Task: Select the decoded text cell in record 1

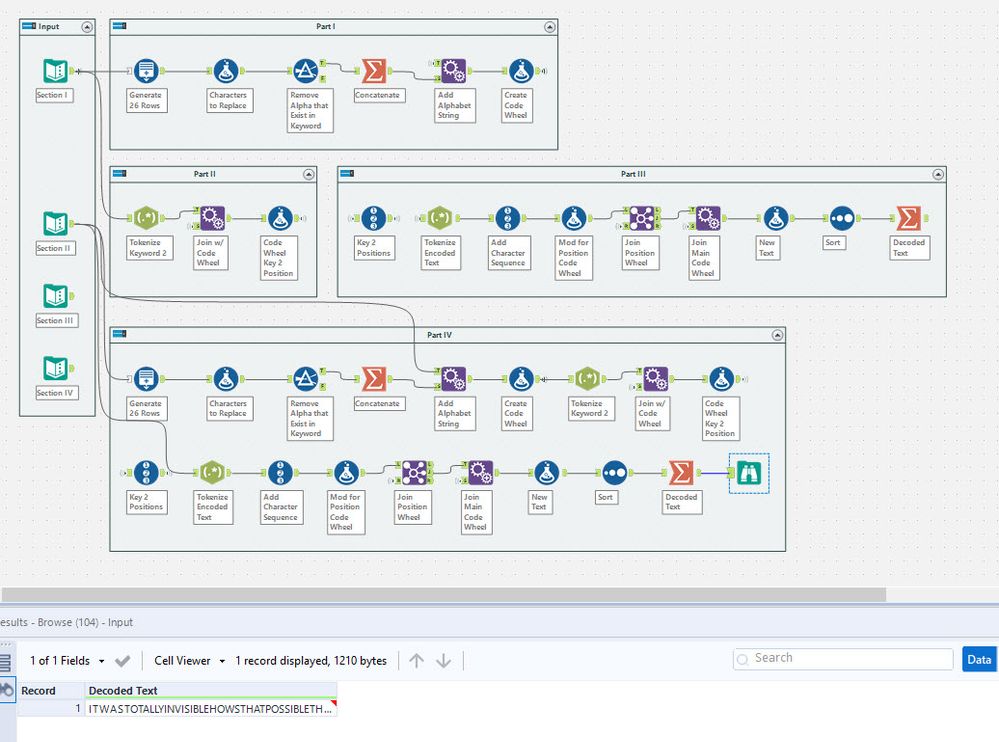Action: 211,709
